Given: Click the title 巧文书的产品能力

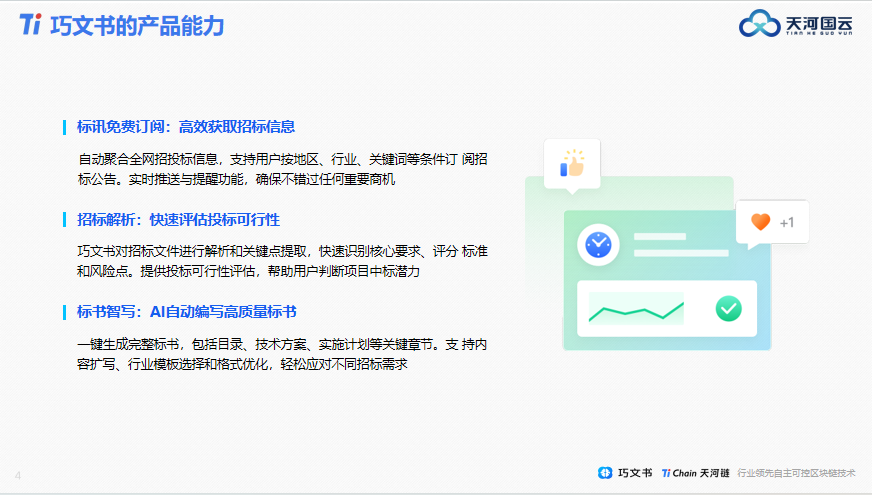Looking at the screenshot, I should click(137, 26).
